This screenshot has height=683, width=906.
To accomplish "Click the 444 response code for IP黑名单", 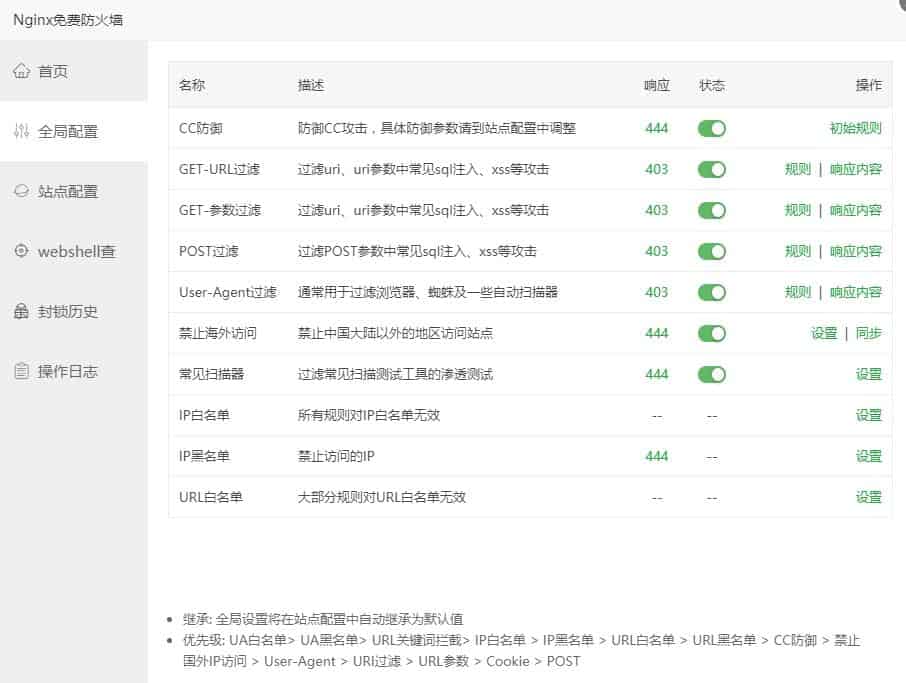I will 656,457.
